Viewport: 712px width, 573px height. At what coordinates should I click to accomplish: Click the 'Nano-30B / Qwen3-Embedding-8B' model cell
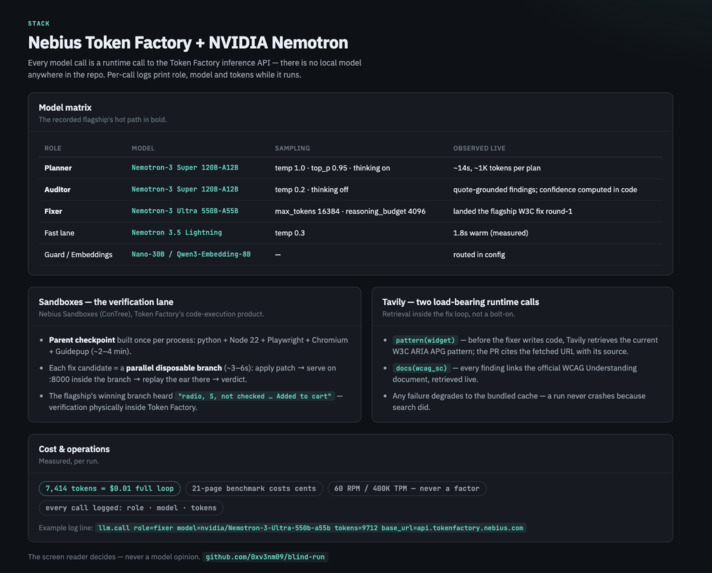point(191,254)
